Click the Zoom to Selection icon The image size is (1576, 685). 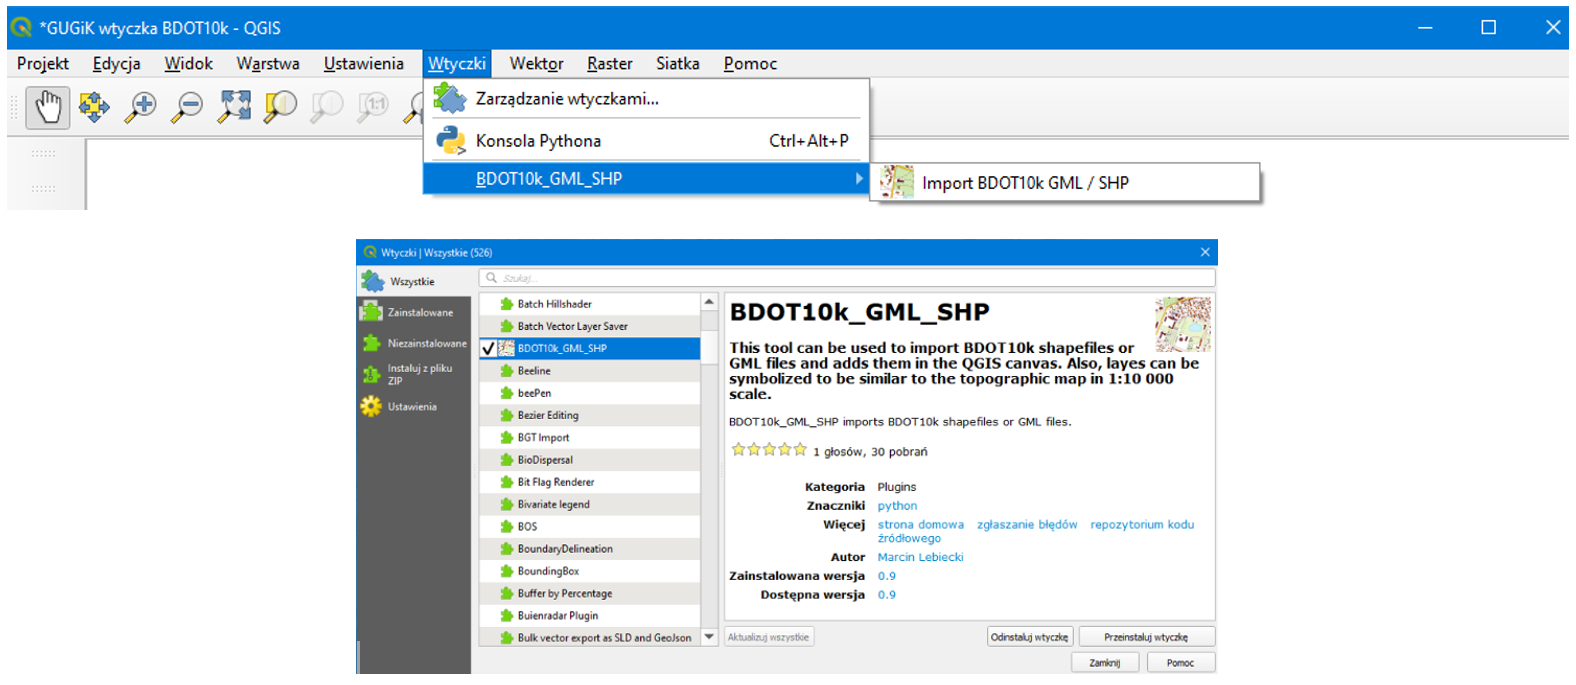click(280, 107)
